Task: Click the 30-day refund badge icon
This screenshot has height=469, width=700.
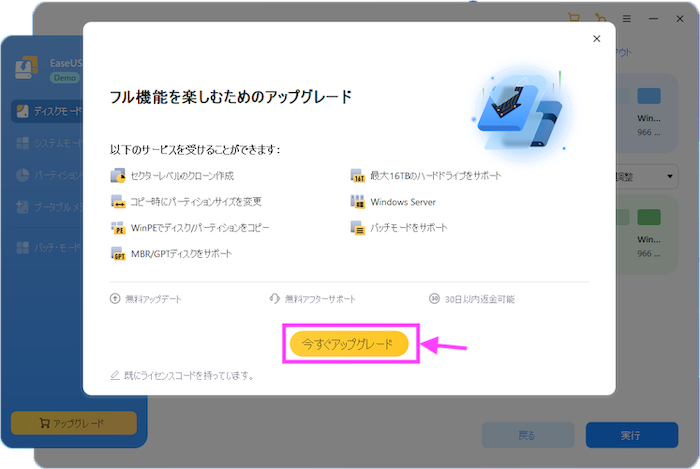Action: [x=434, y=299]
